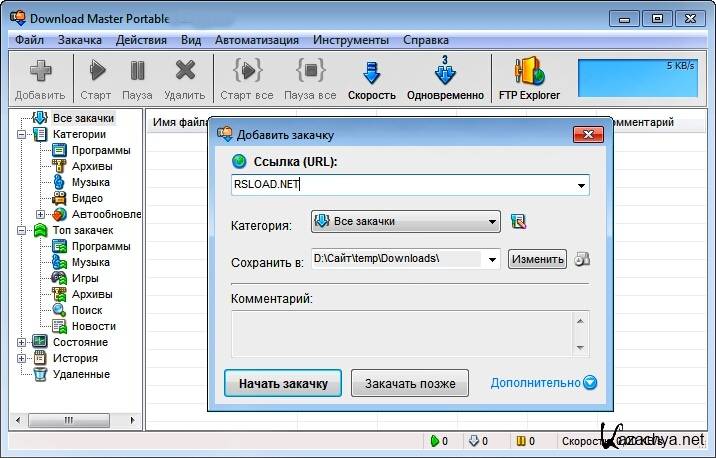Open FTP Explorer from the toolbar

point(529,72)
